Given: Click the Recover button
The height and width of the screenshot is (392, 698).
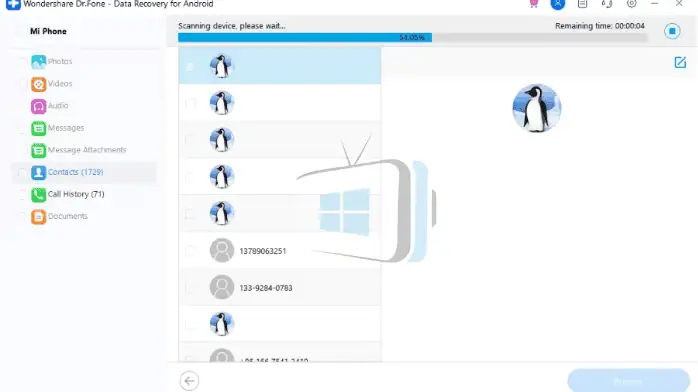Looking at the screenshot, I should [x=628, y=381].
